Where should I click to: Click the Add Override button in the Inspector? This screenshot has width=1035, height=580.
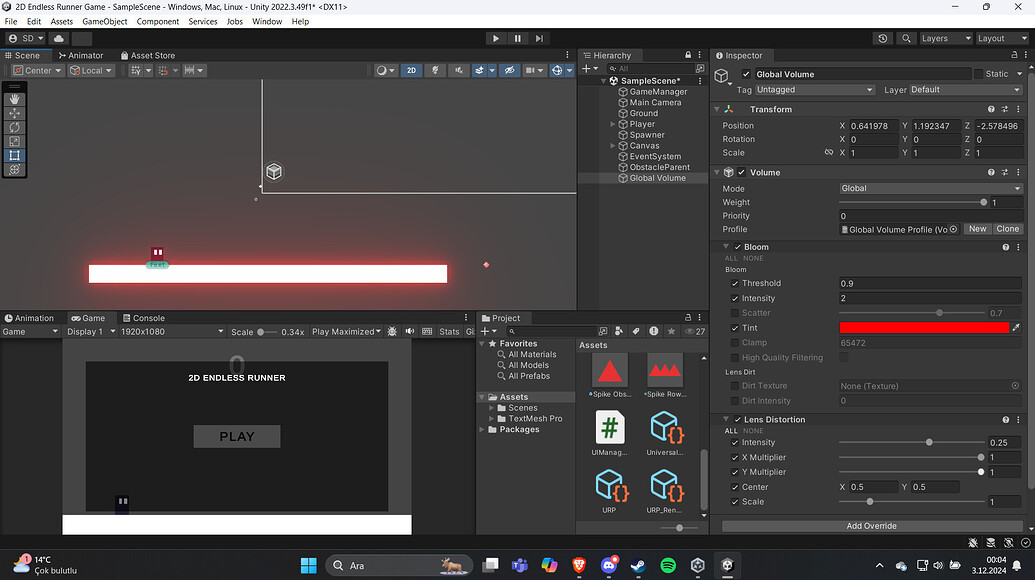click(x=871, y=525)
